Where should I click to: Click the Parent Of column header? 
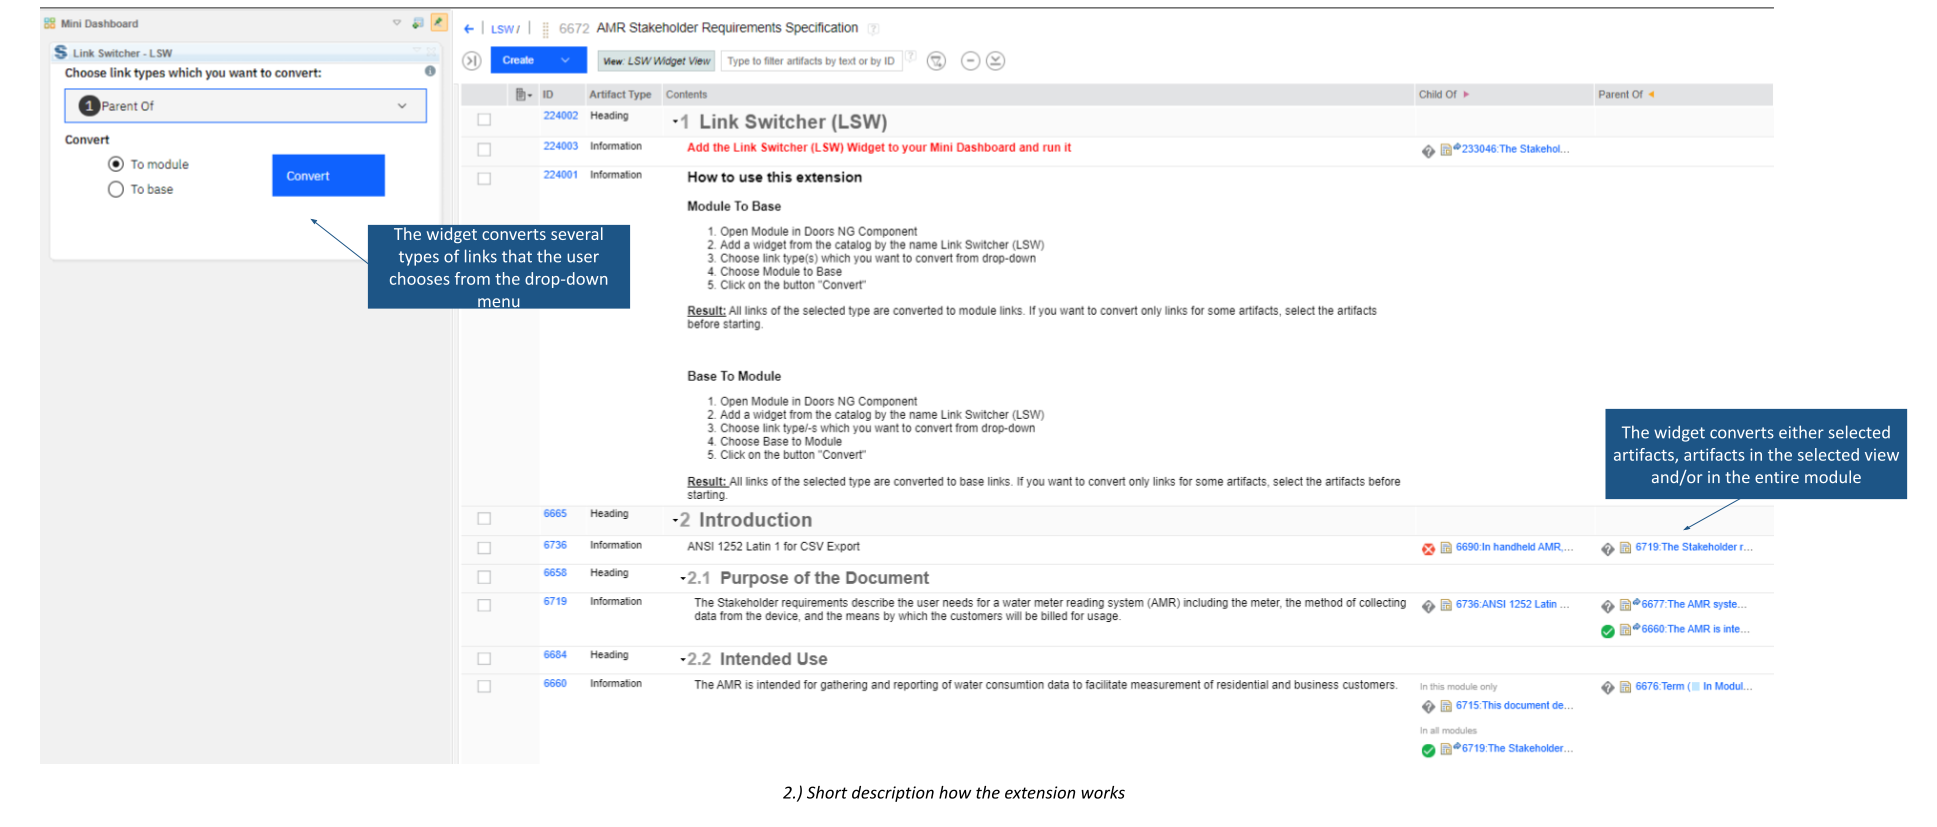coord(1620,95)
